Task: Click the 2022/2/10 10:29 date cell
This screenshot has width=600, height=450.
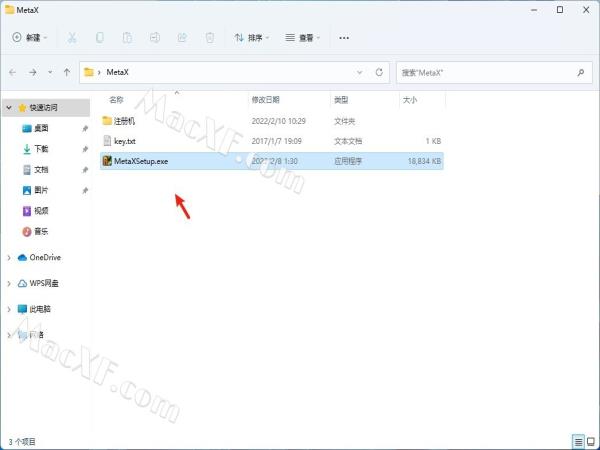Action: click(279, 121)
